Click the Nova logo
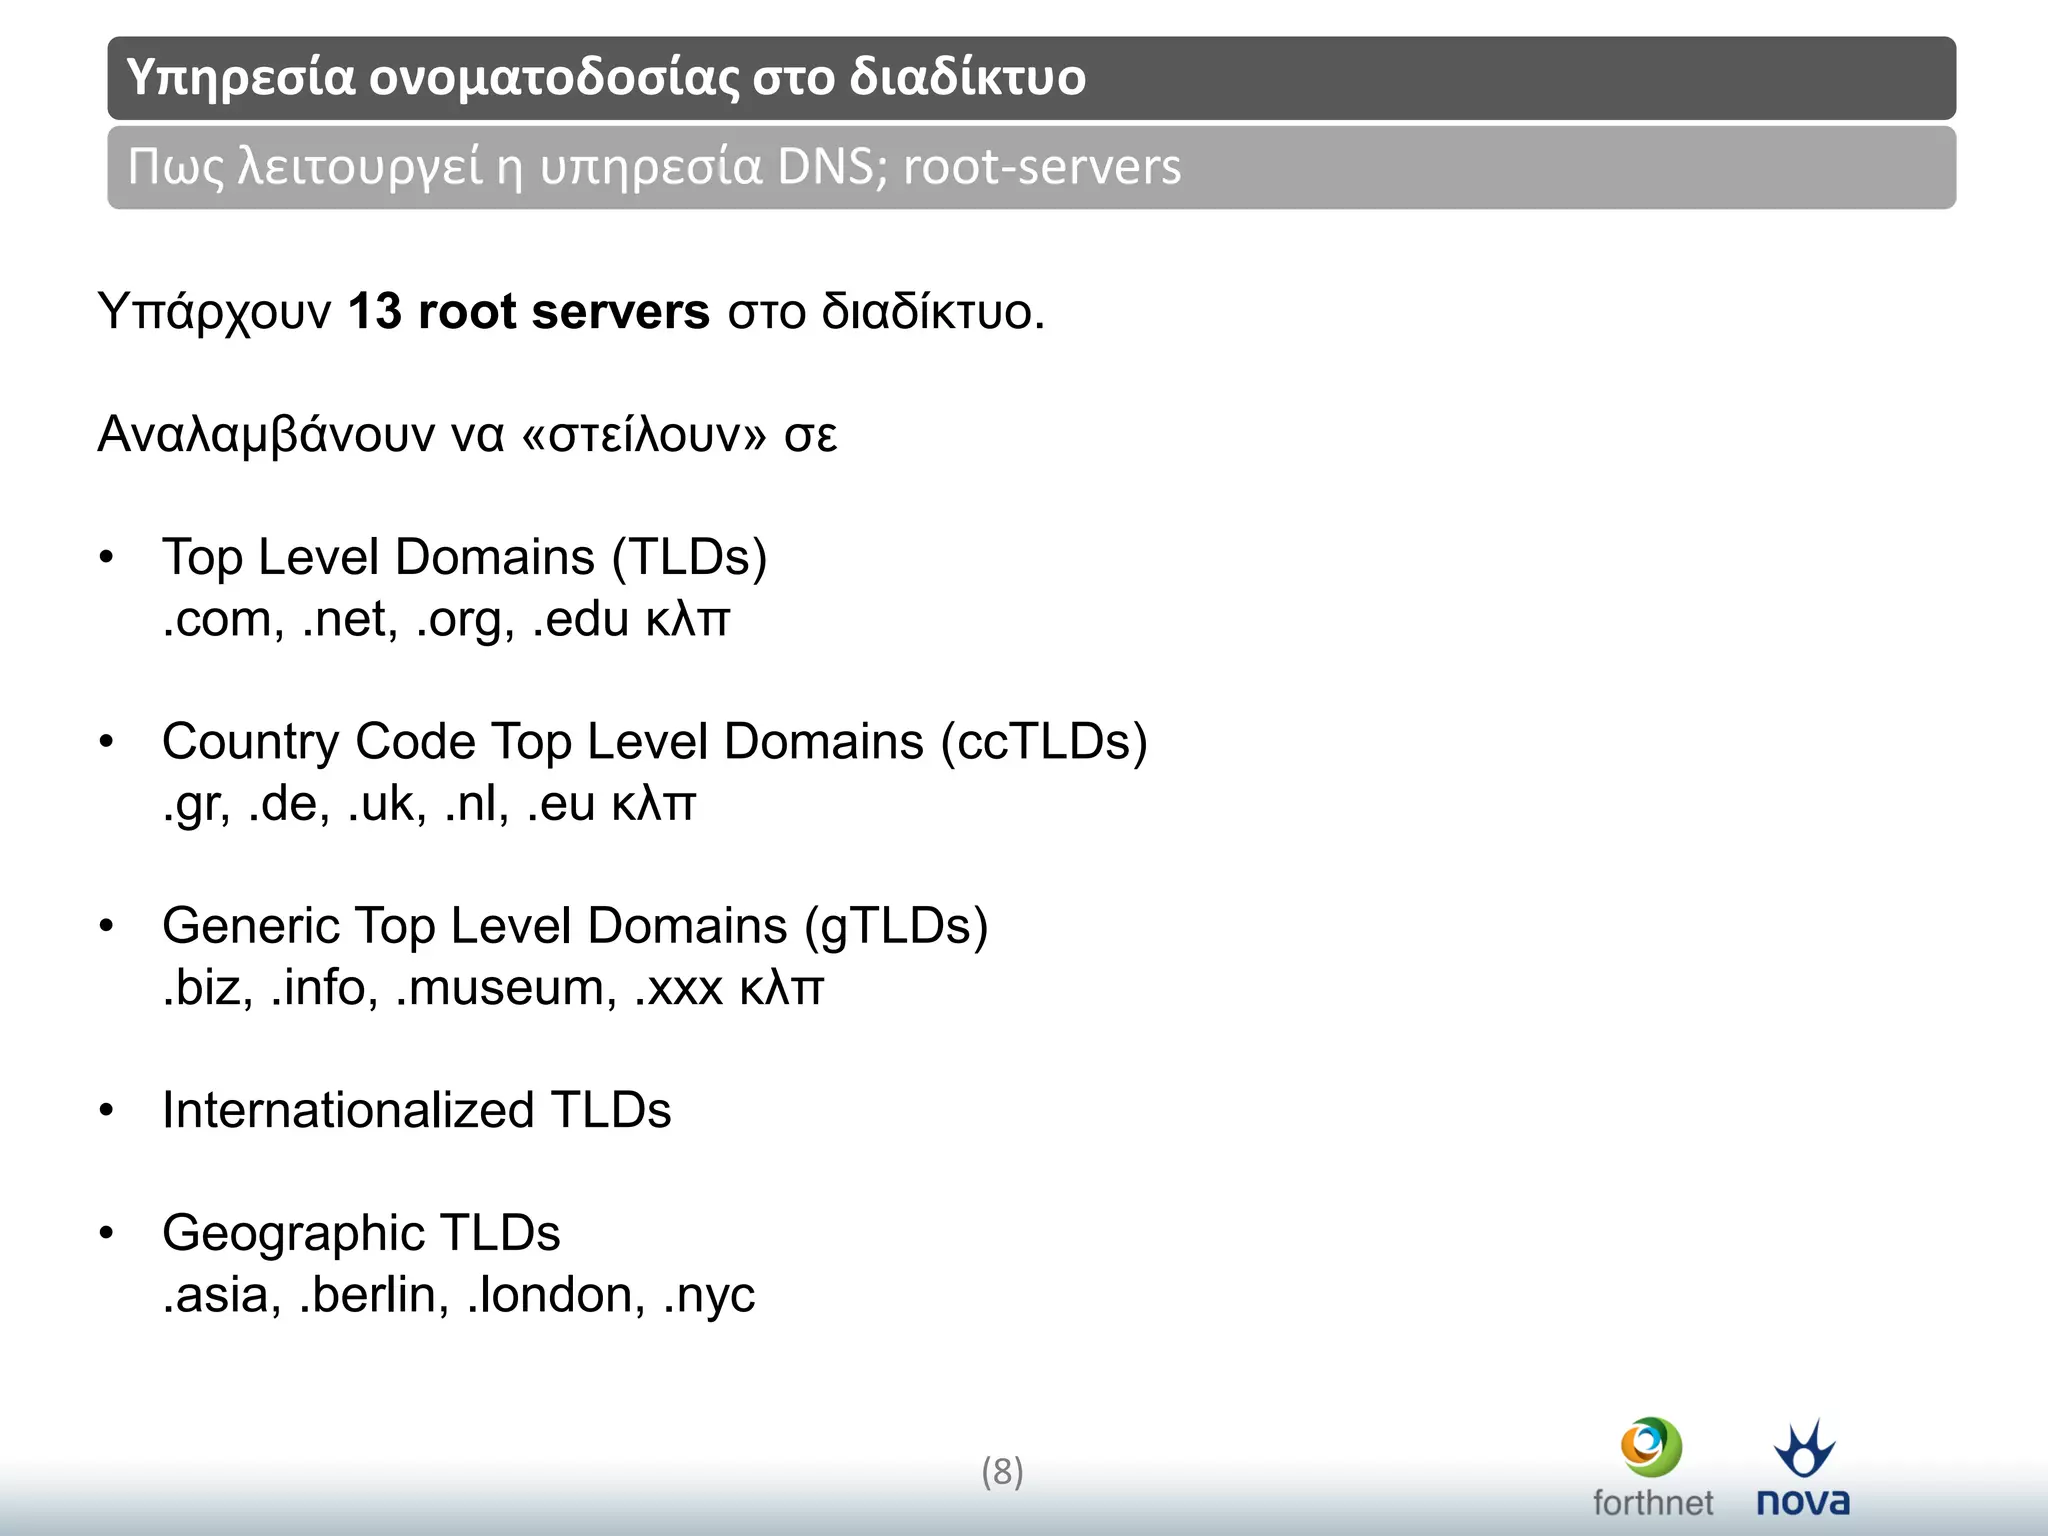The image size is (2048, 1536). click(1804, 1467)
